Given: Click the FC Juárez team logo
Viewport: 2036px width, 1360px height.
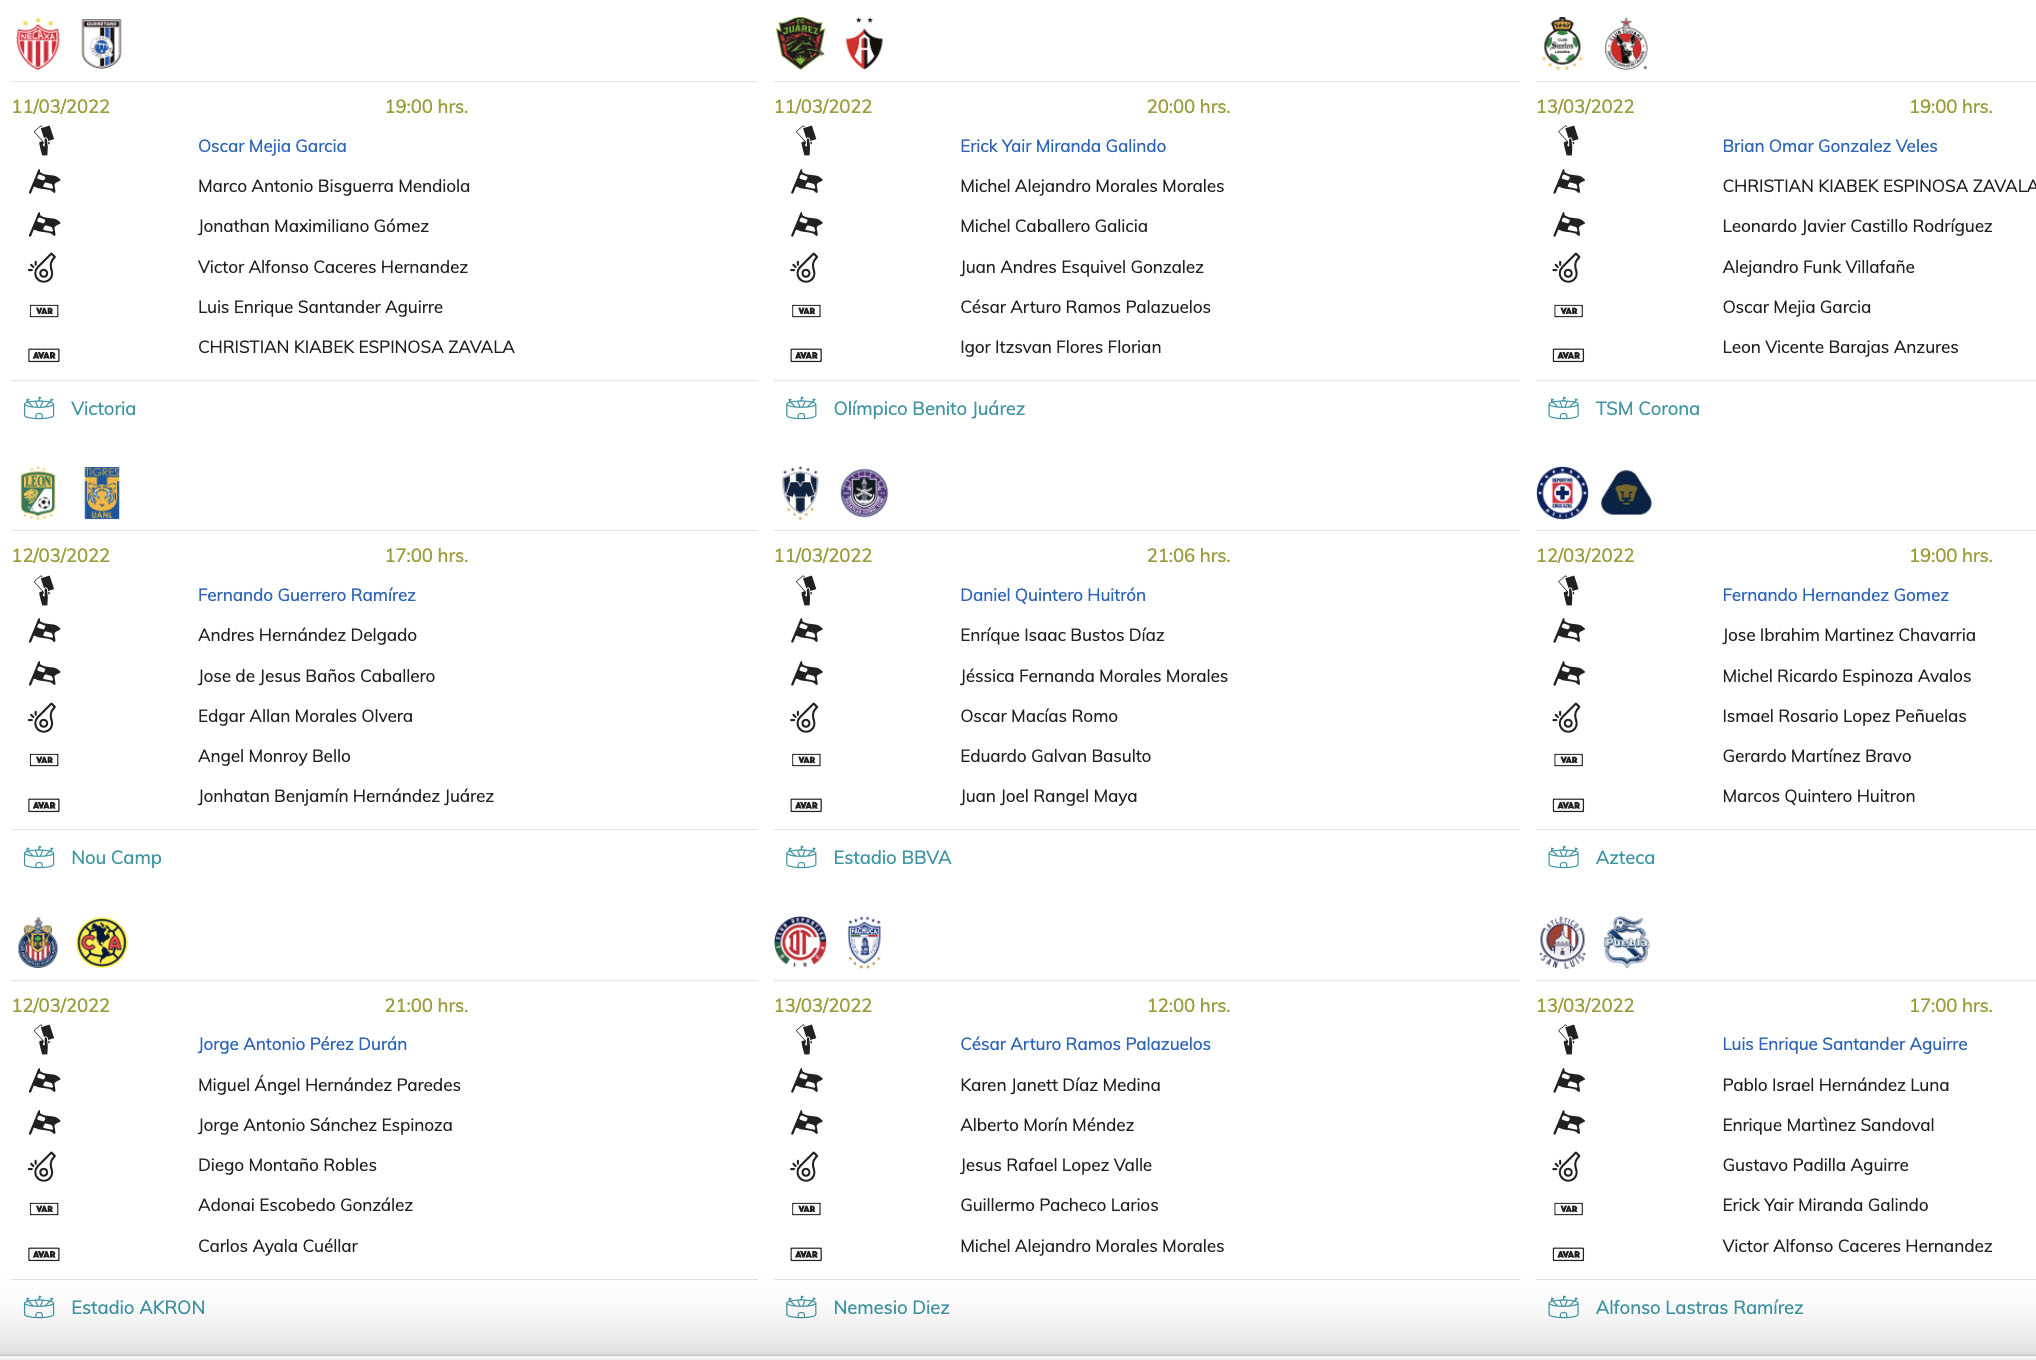Looking at the screenshot, I should click(x=800, y=44).
